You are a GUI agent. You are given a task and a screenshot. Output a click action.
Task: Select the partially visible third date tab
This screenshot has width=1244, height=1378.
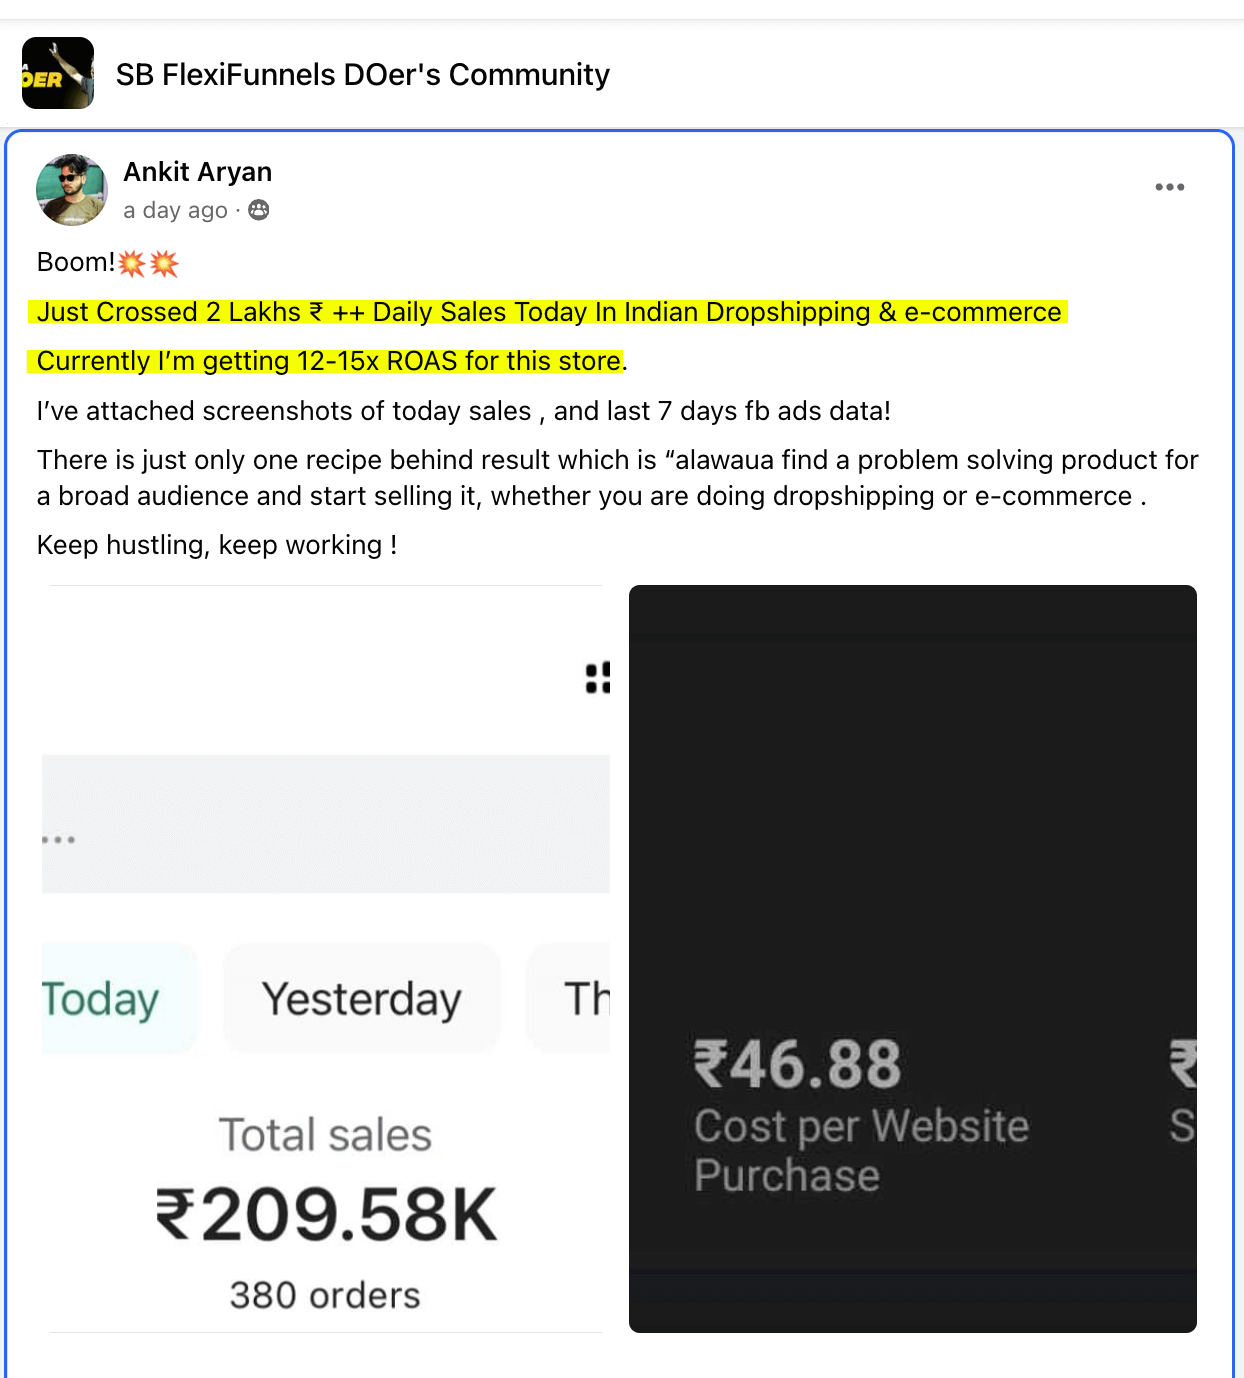tap(588, 998)
